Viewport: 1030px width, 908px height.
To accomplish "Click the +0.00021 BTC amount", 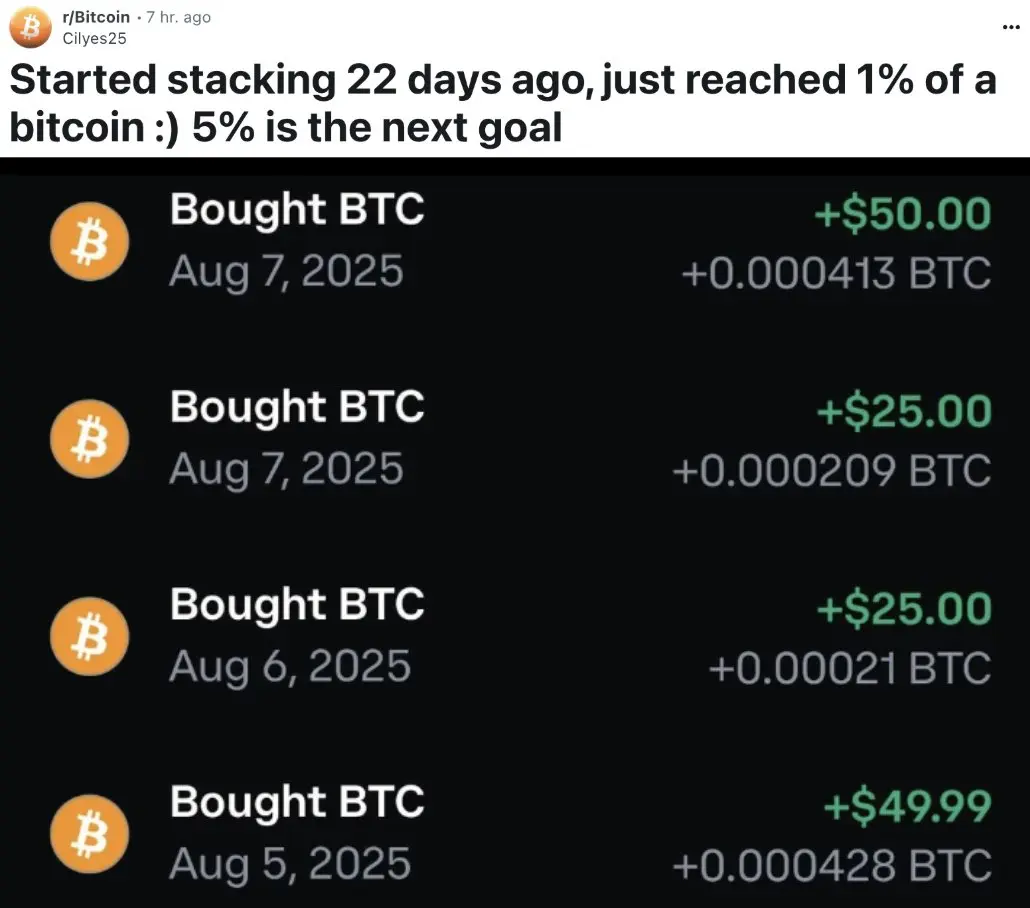I will [x=850, y=668].
